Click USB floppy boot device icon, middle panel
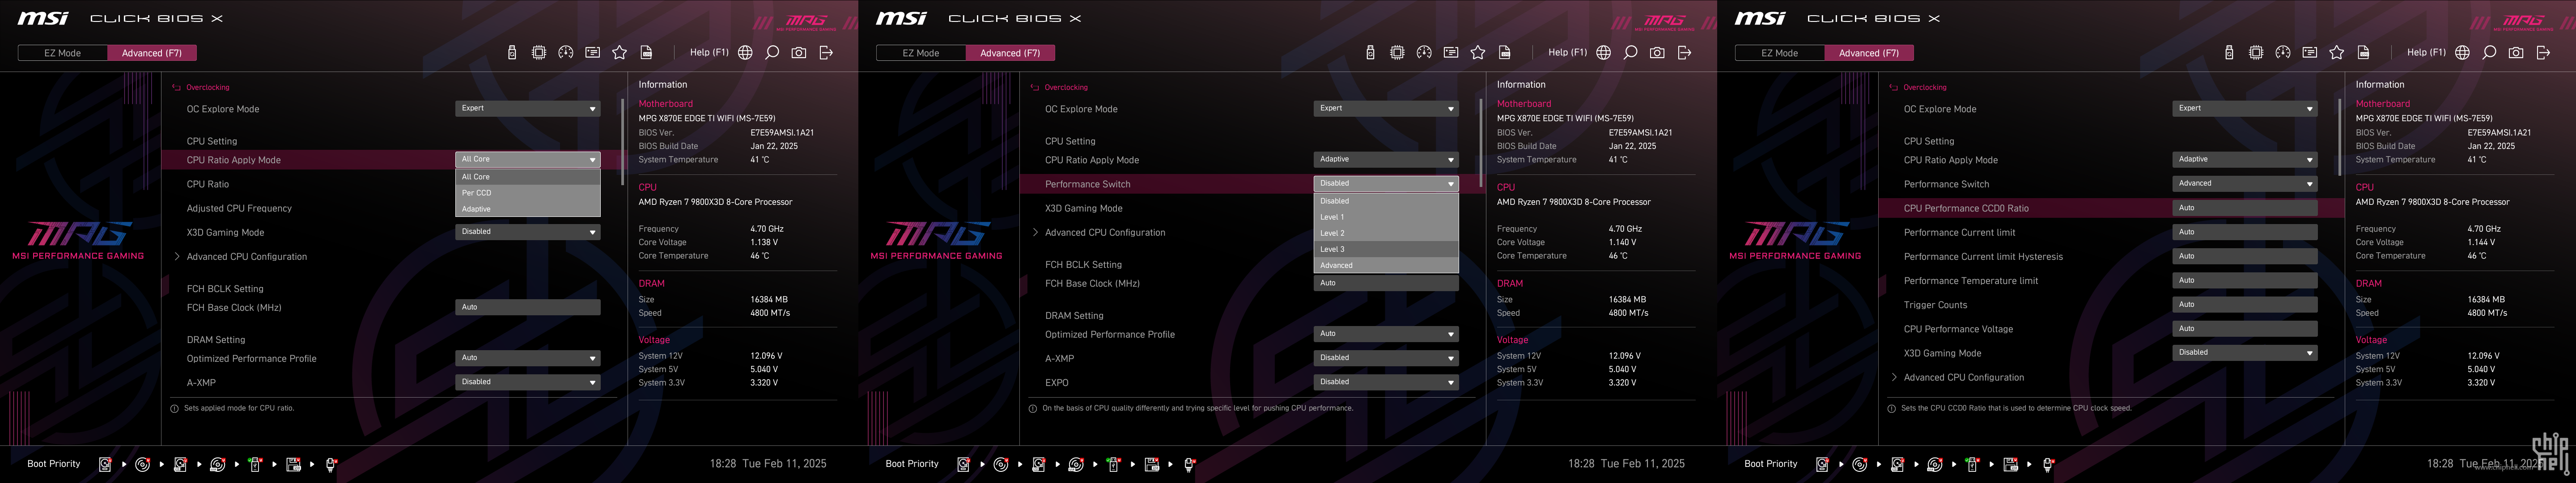This screenshot has height=483, width=2576. point(1151,464)
